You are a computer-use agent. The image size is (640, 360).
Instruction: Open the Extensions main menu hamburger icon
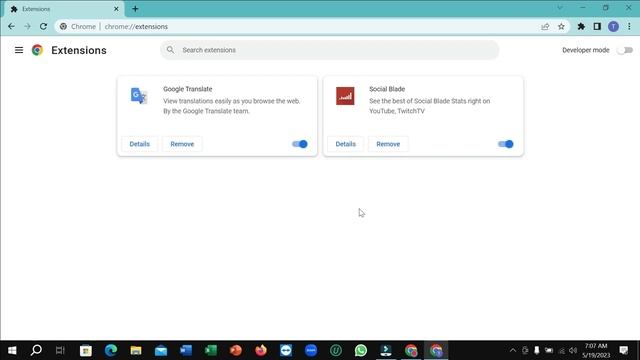19,50
